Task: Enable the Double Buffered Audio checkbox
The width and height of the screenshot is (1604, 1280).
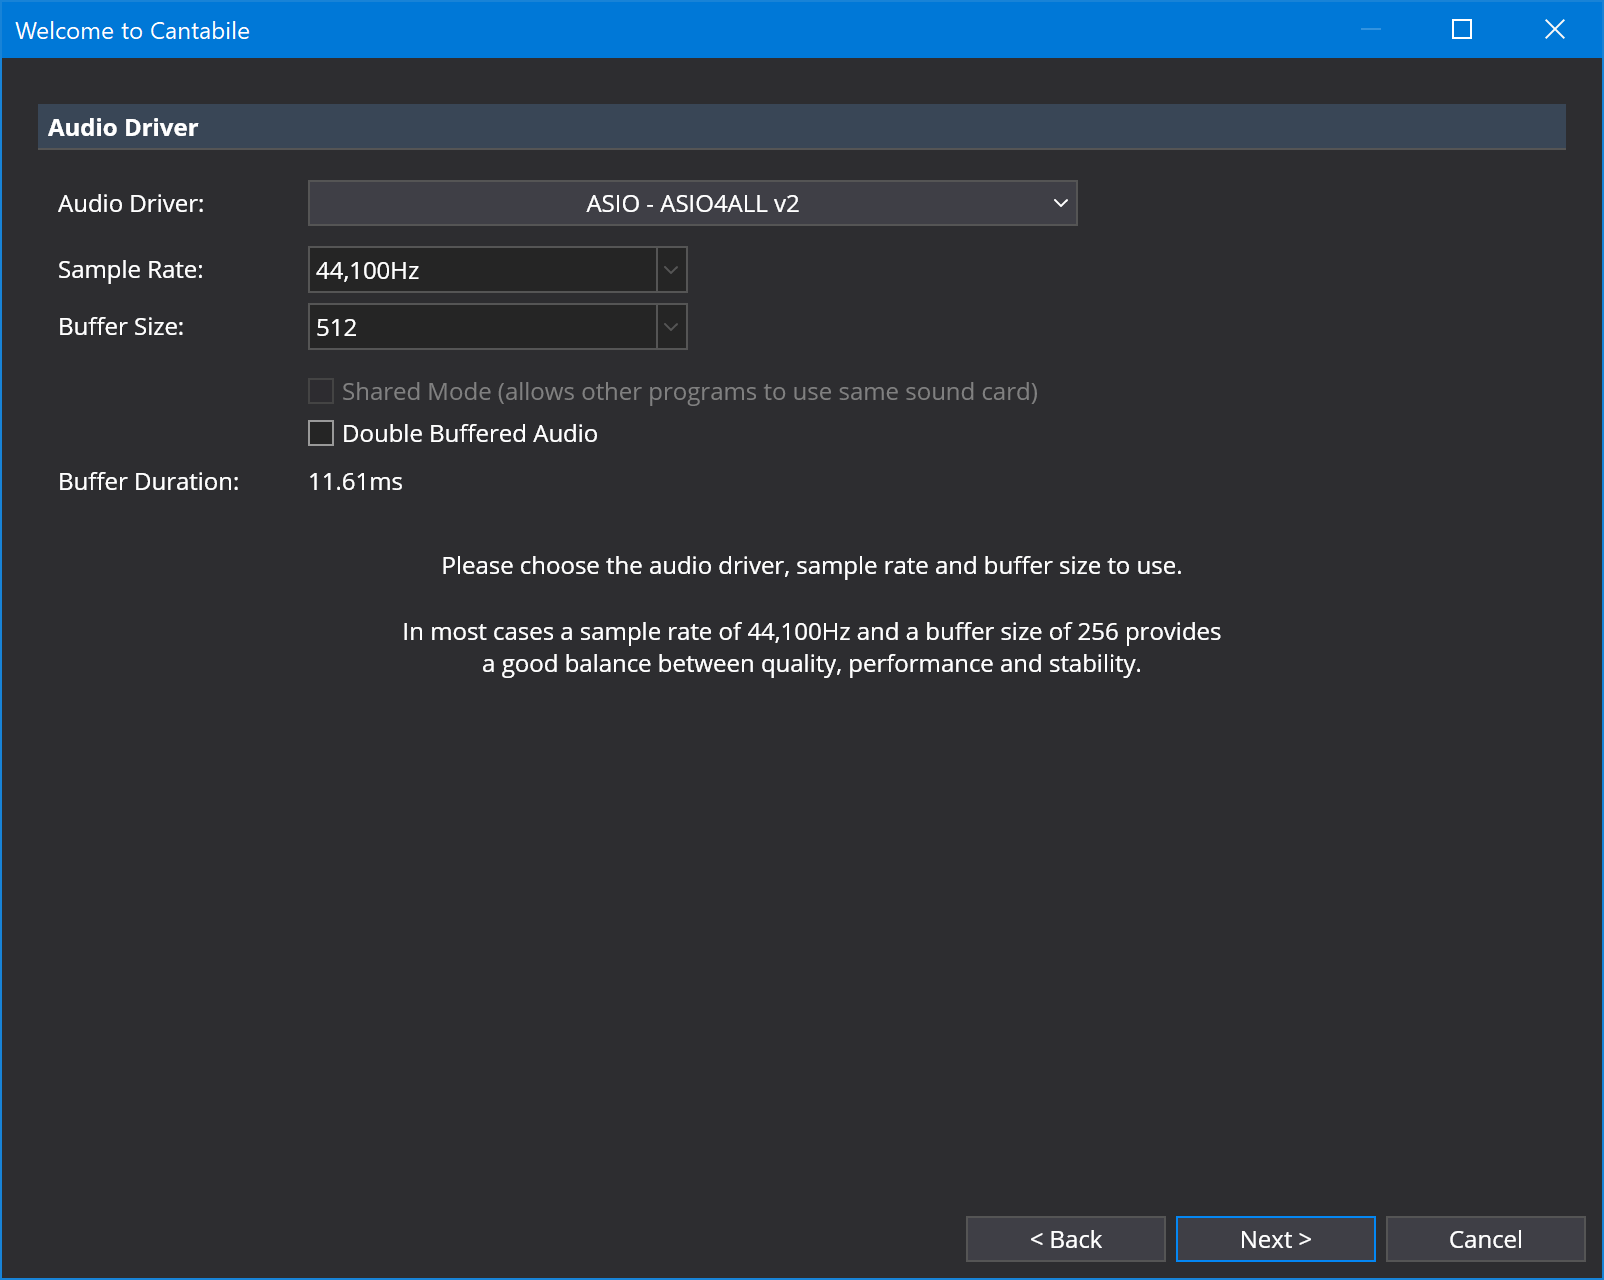Action: 321,433
